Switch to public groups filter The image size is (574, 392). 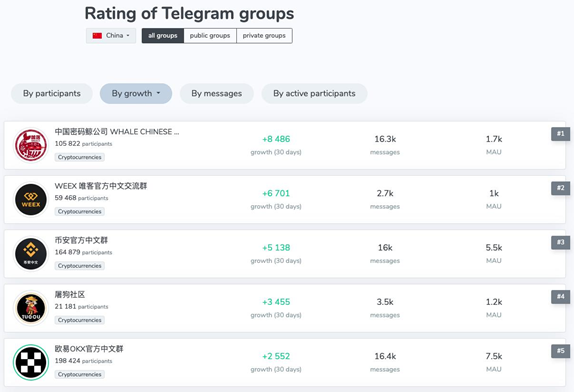click(x=210, y=36)
